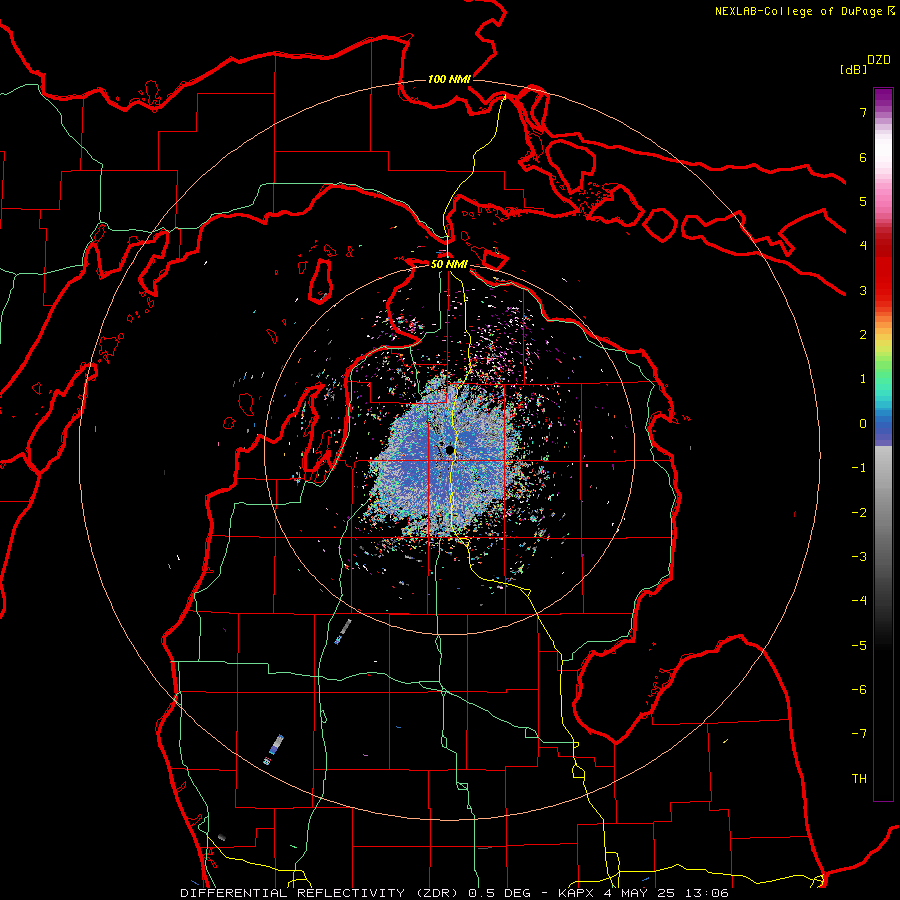
Task: Click the '50 NMI' range ring label
Action: (x=449, y=264)
